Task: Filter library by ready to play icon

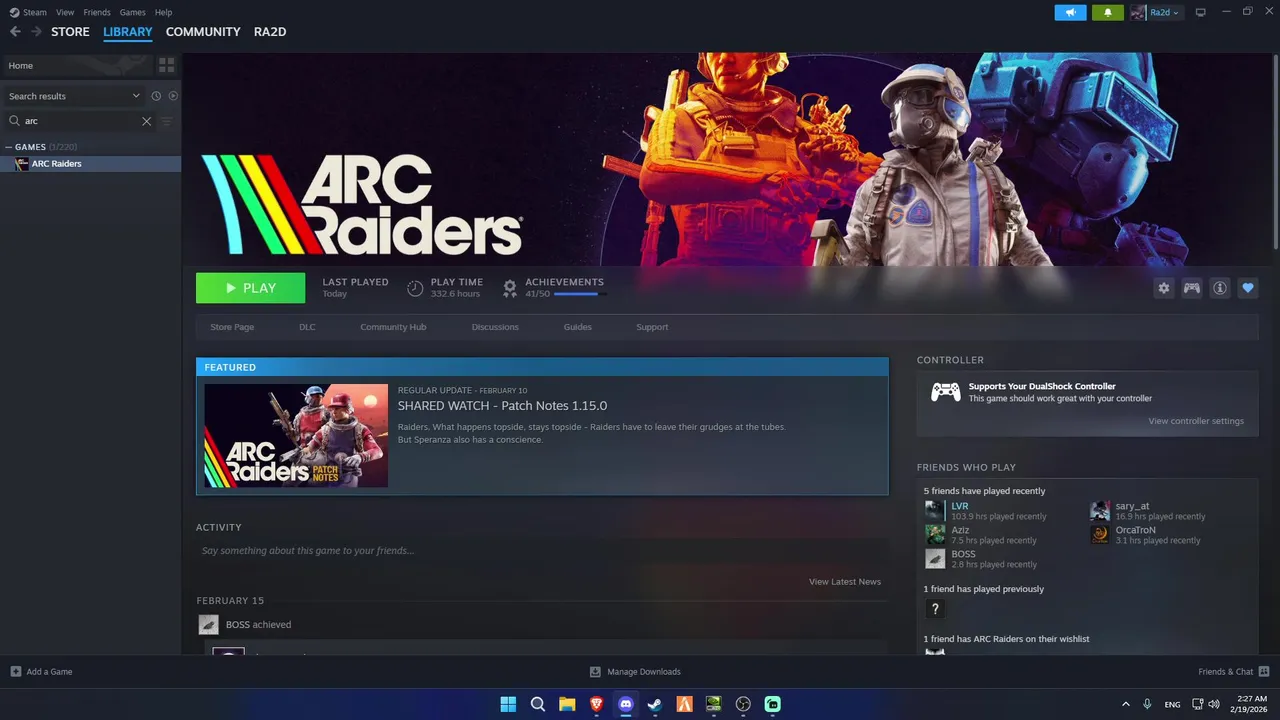Action: [x=173, y=96]
